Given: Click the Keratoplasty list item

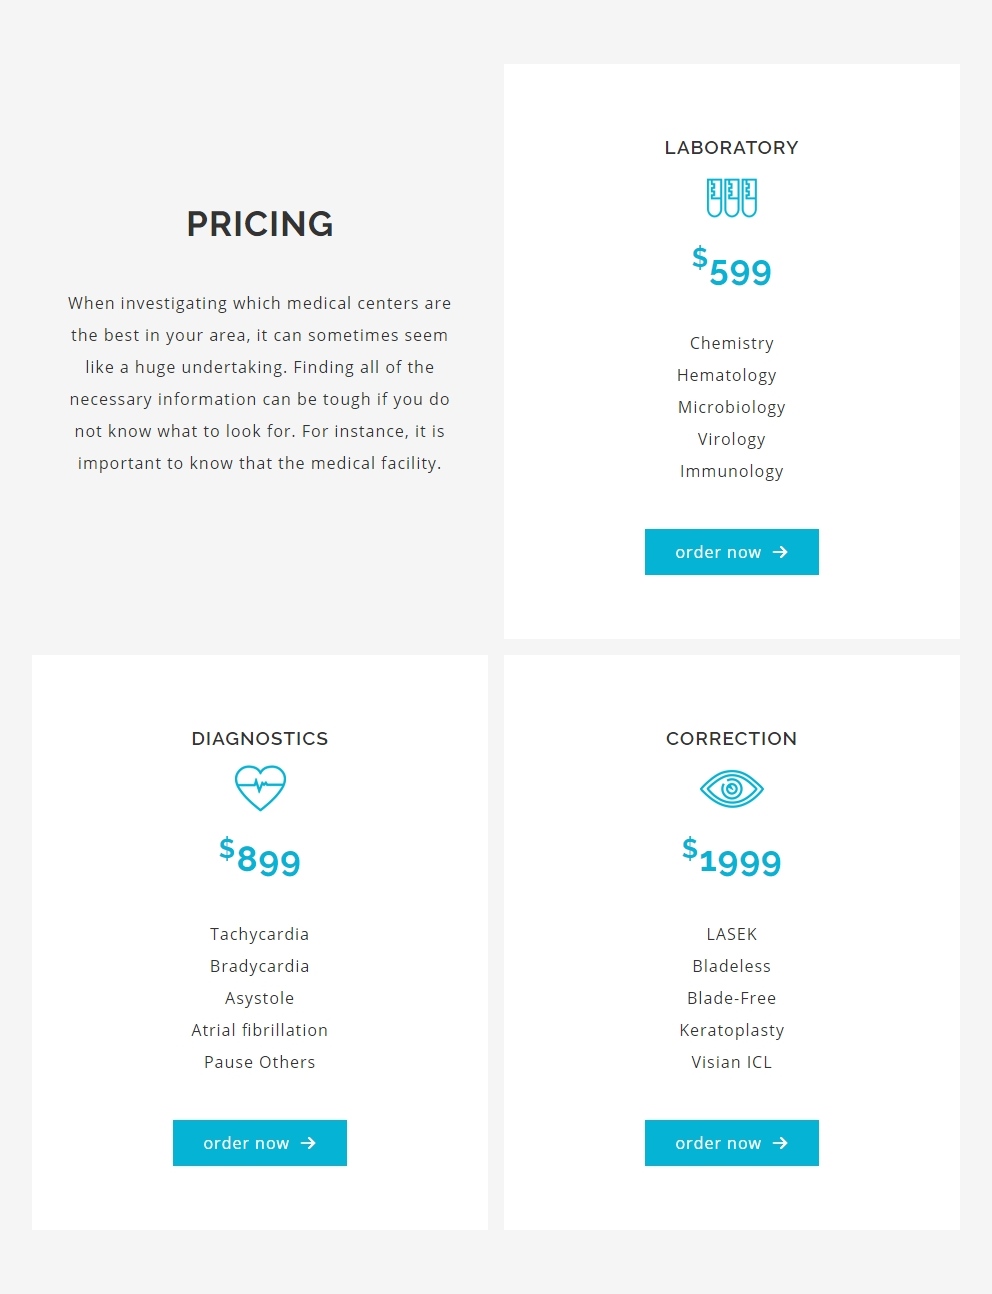Looking at the screenshot, I should (x=731, y=1030).
